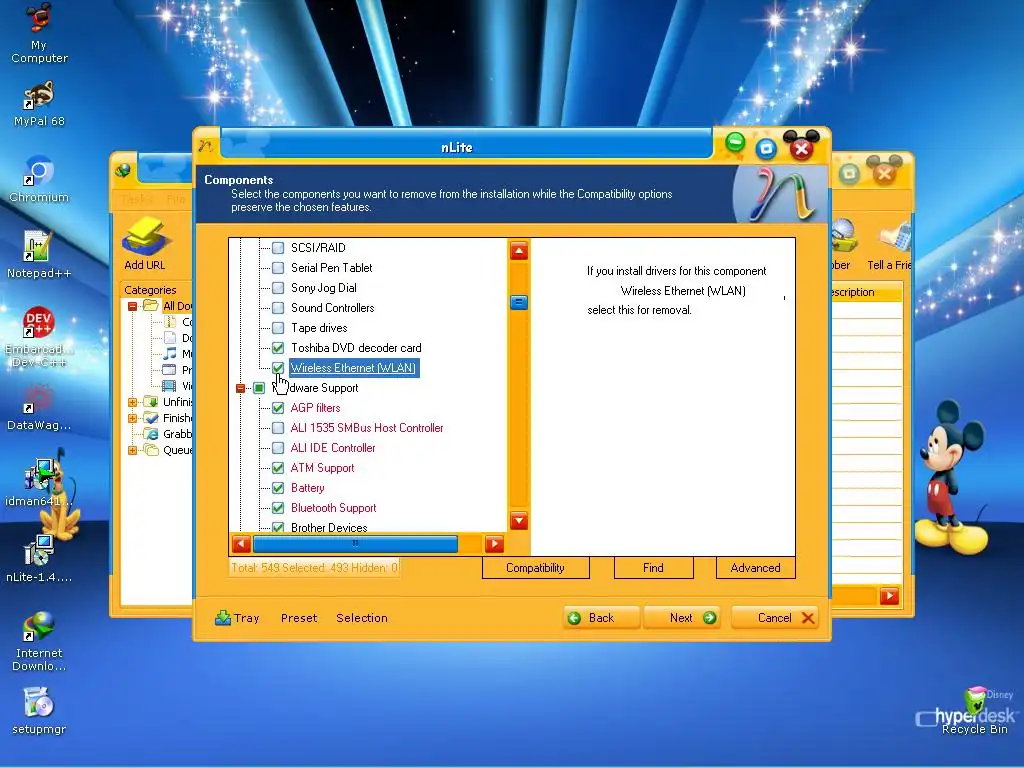The image size is (1024, 768).
Task: Select the Grabber category icon
Action: point(151,434)
